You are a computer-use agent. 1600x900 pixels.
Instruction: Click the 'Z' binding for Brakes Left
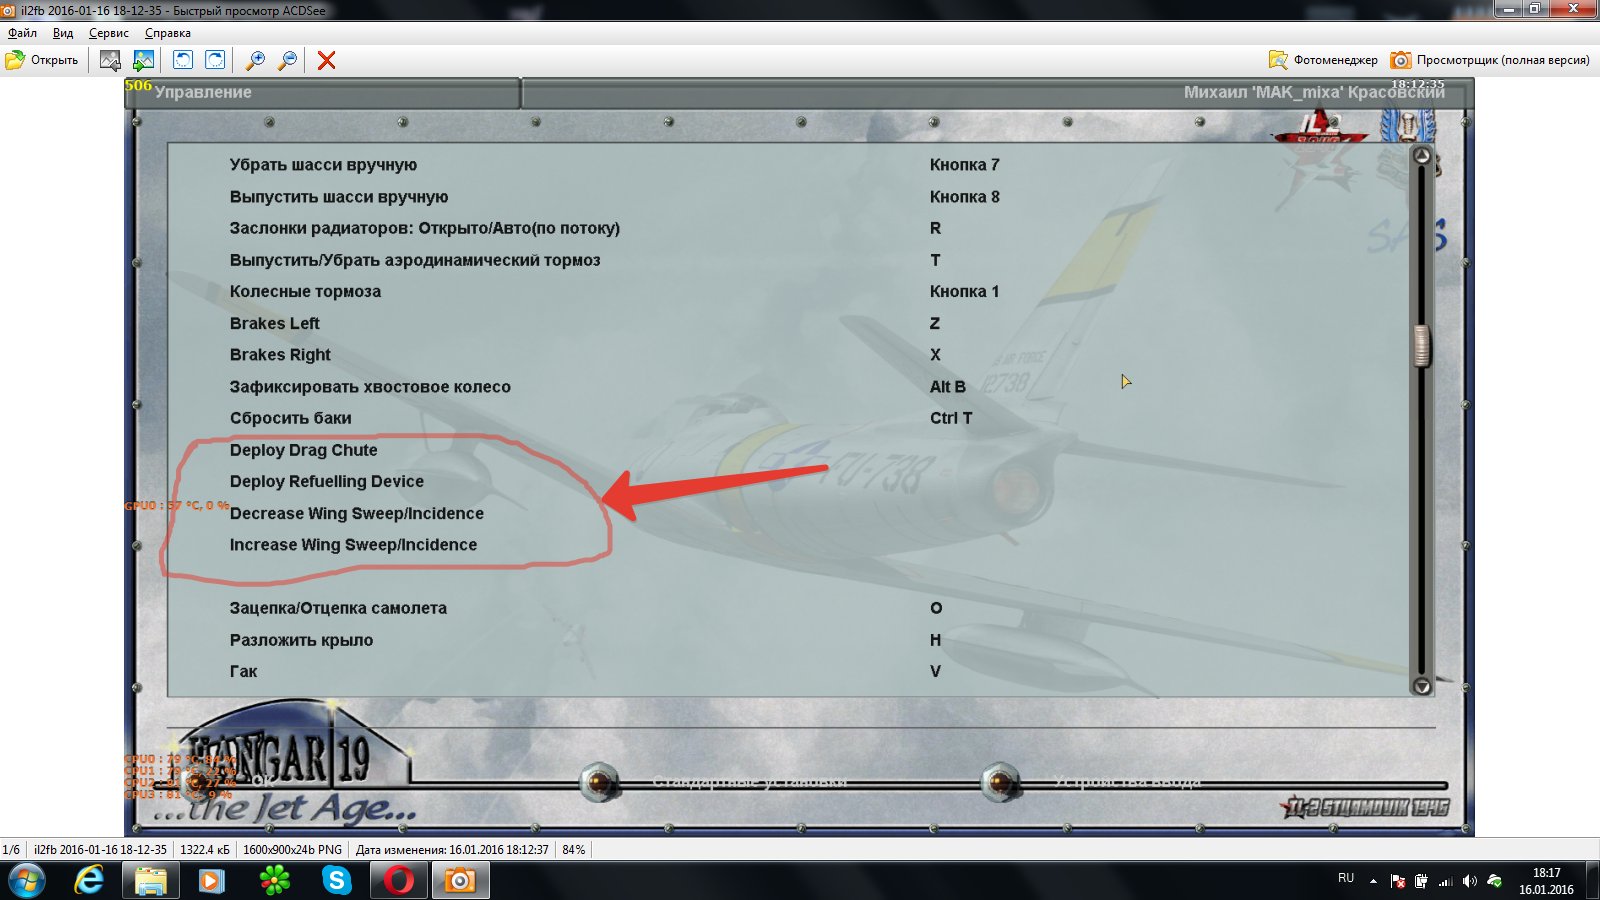click(x=935, y=323)
